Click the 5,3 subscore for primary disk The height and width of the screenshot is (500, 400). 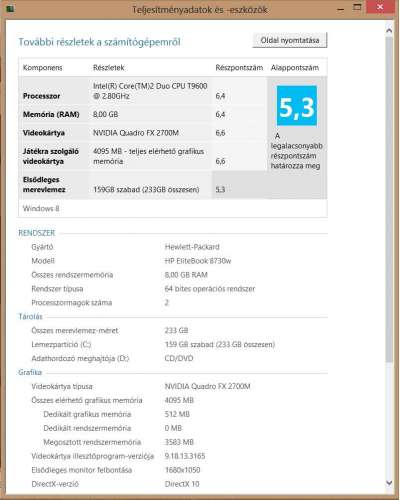click(x=220, y=189)
